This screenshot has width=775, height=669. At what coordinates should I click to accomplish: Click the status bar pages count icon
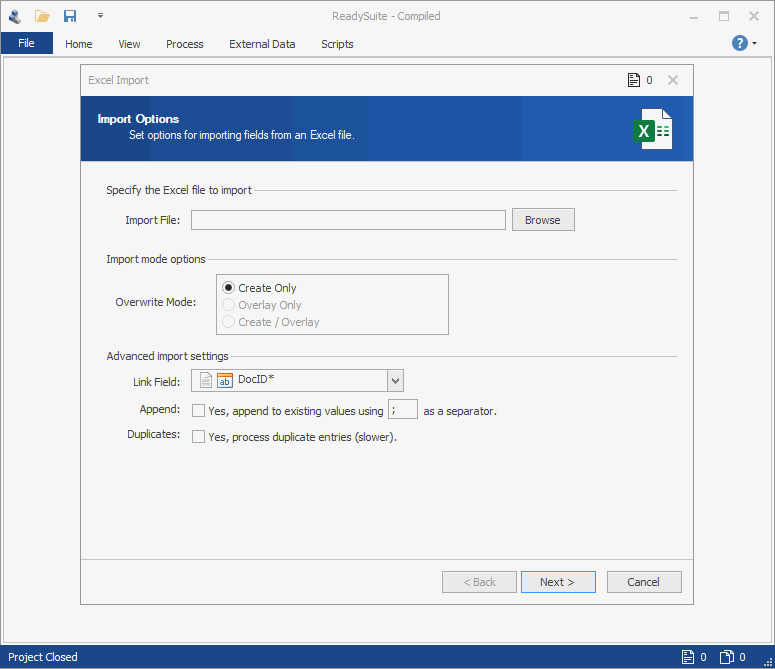tap(727, 657)
